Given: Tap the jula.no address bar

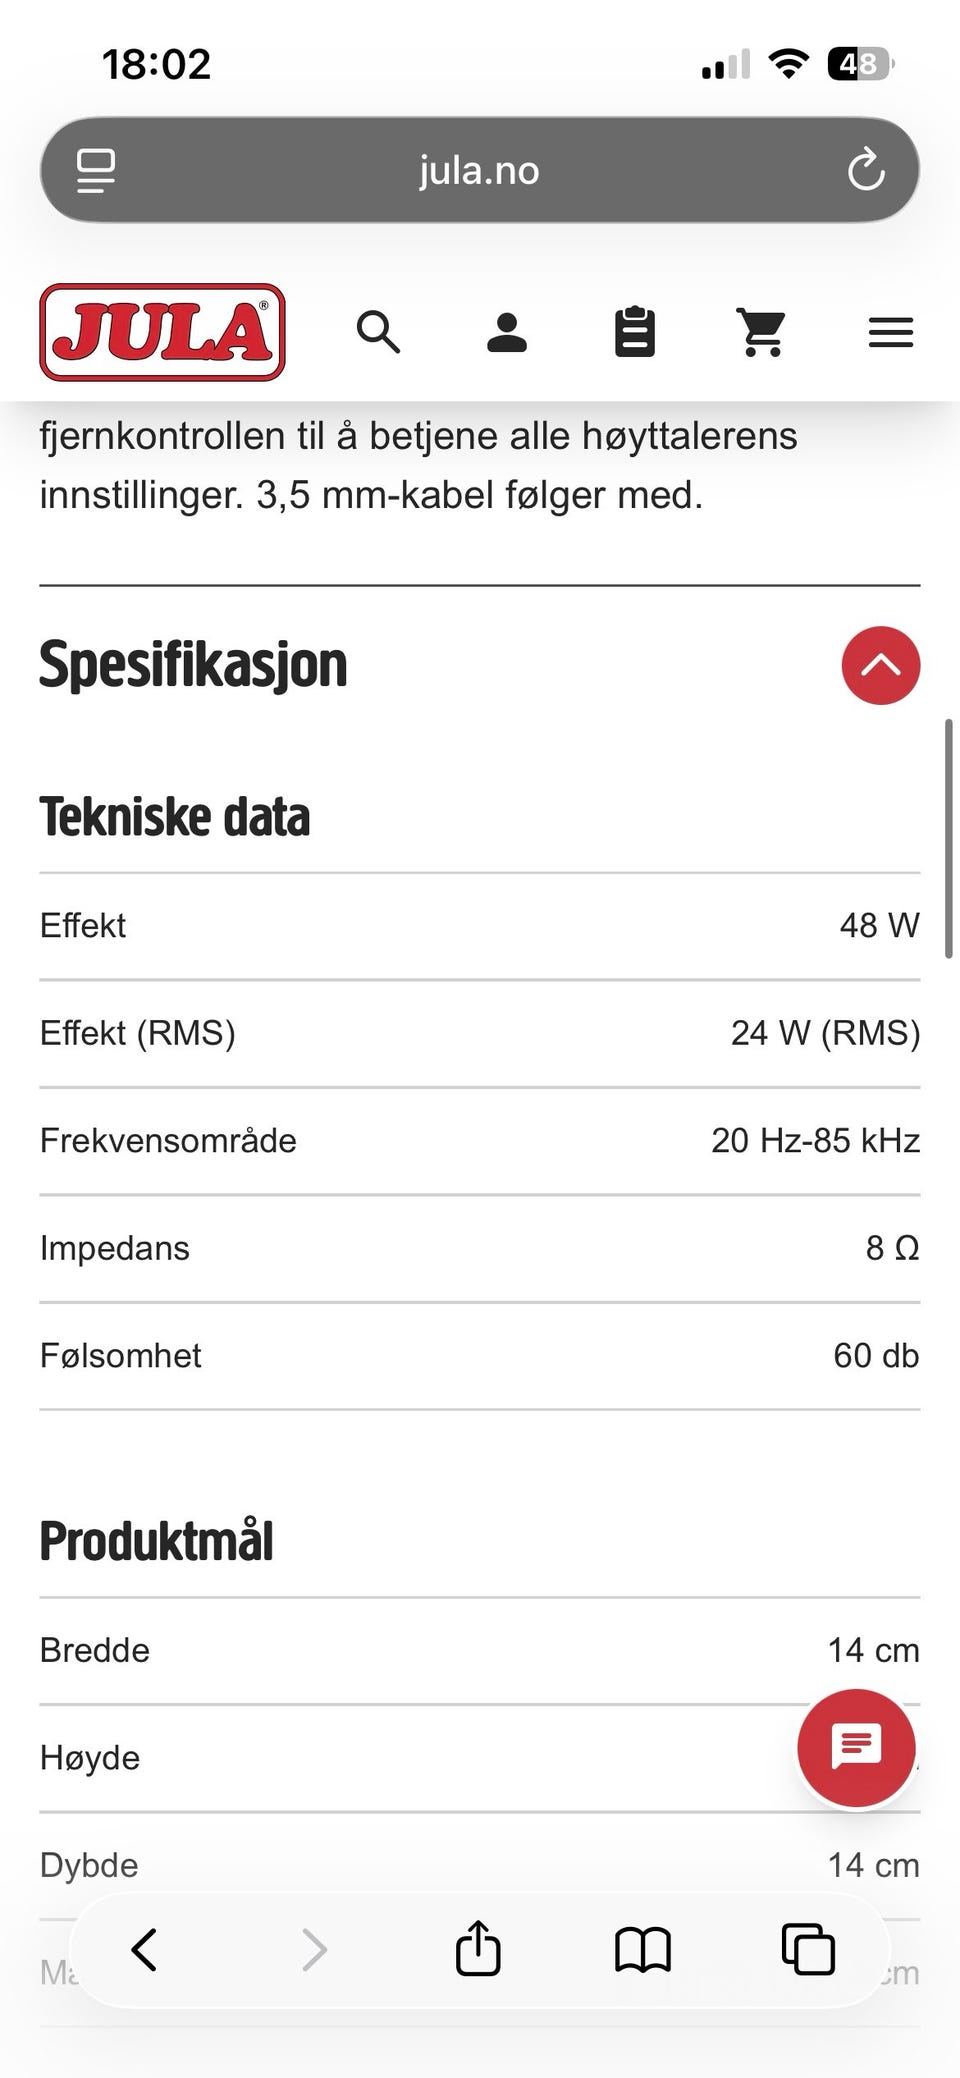Looking at the screenshot, I should point(480,170).
